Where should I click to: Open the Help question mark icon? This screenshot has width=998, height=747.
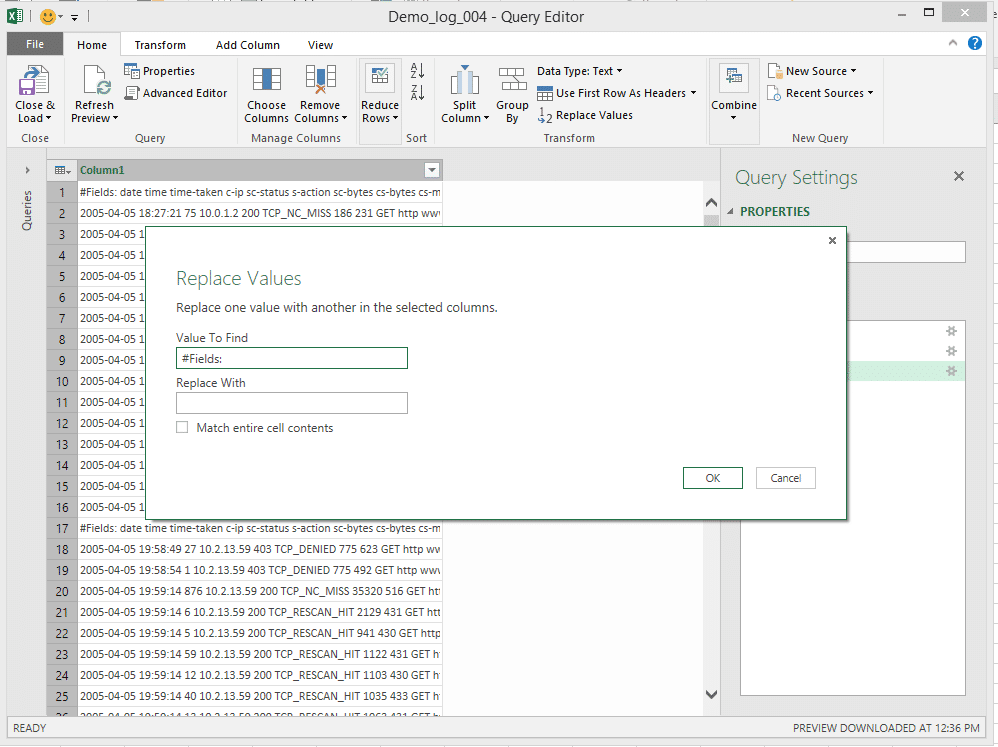pyautogui.click(x=974, y=43)
